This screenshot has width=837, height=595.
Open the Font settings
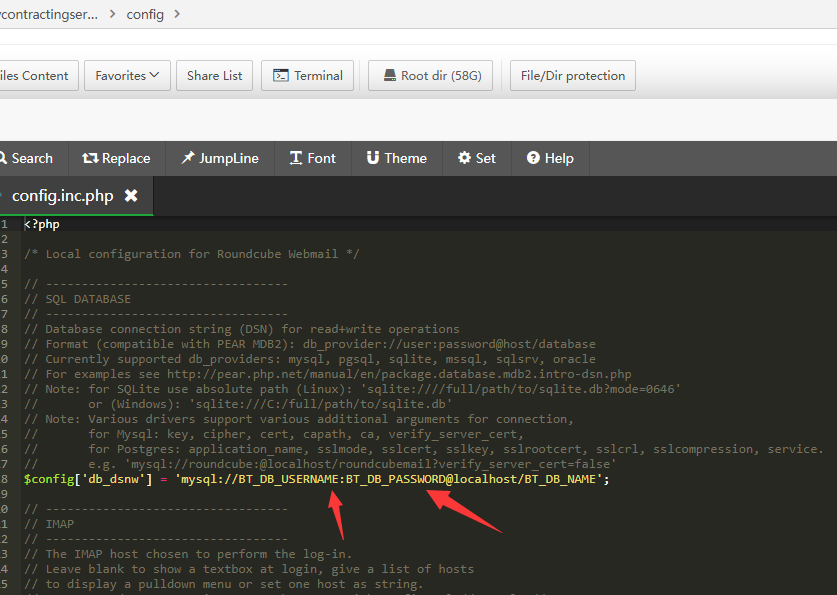click(313, 158)
